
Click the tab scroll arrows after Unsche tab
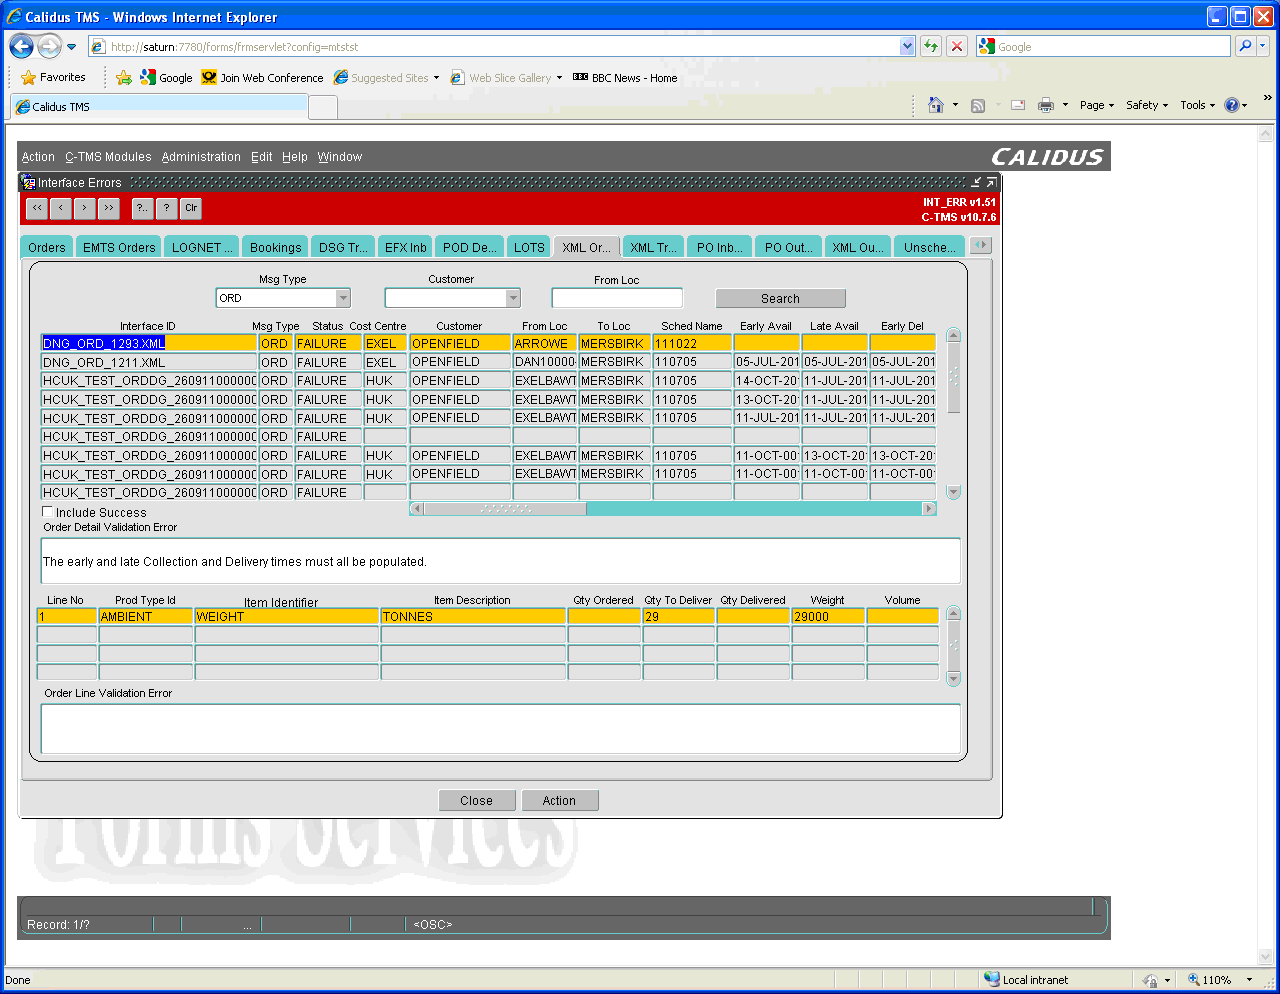tap(981, 245)
